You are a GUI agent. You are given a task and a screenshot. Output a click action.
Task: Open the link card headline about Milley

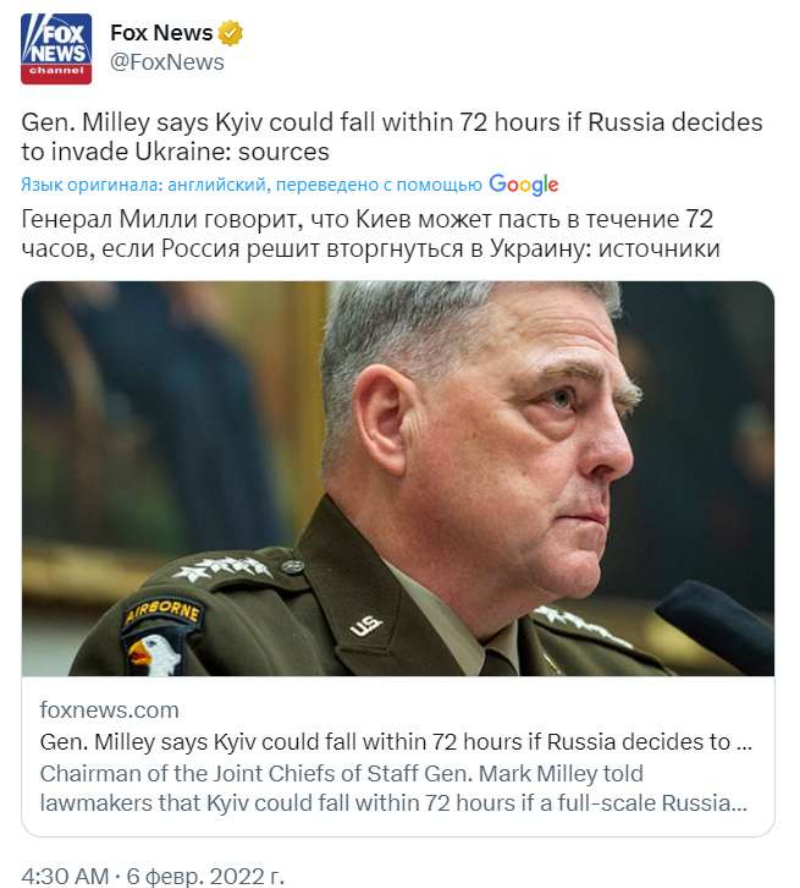tap(395, 742)
